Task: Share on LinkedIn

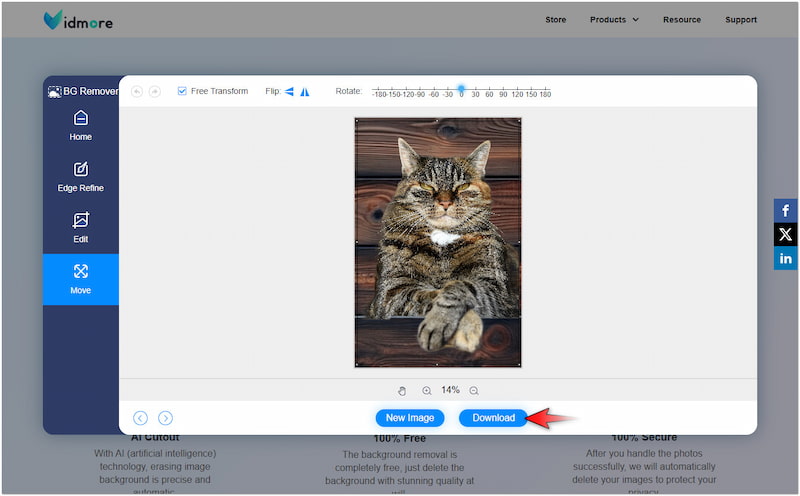Action: click(x=785, y=258)
